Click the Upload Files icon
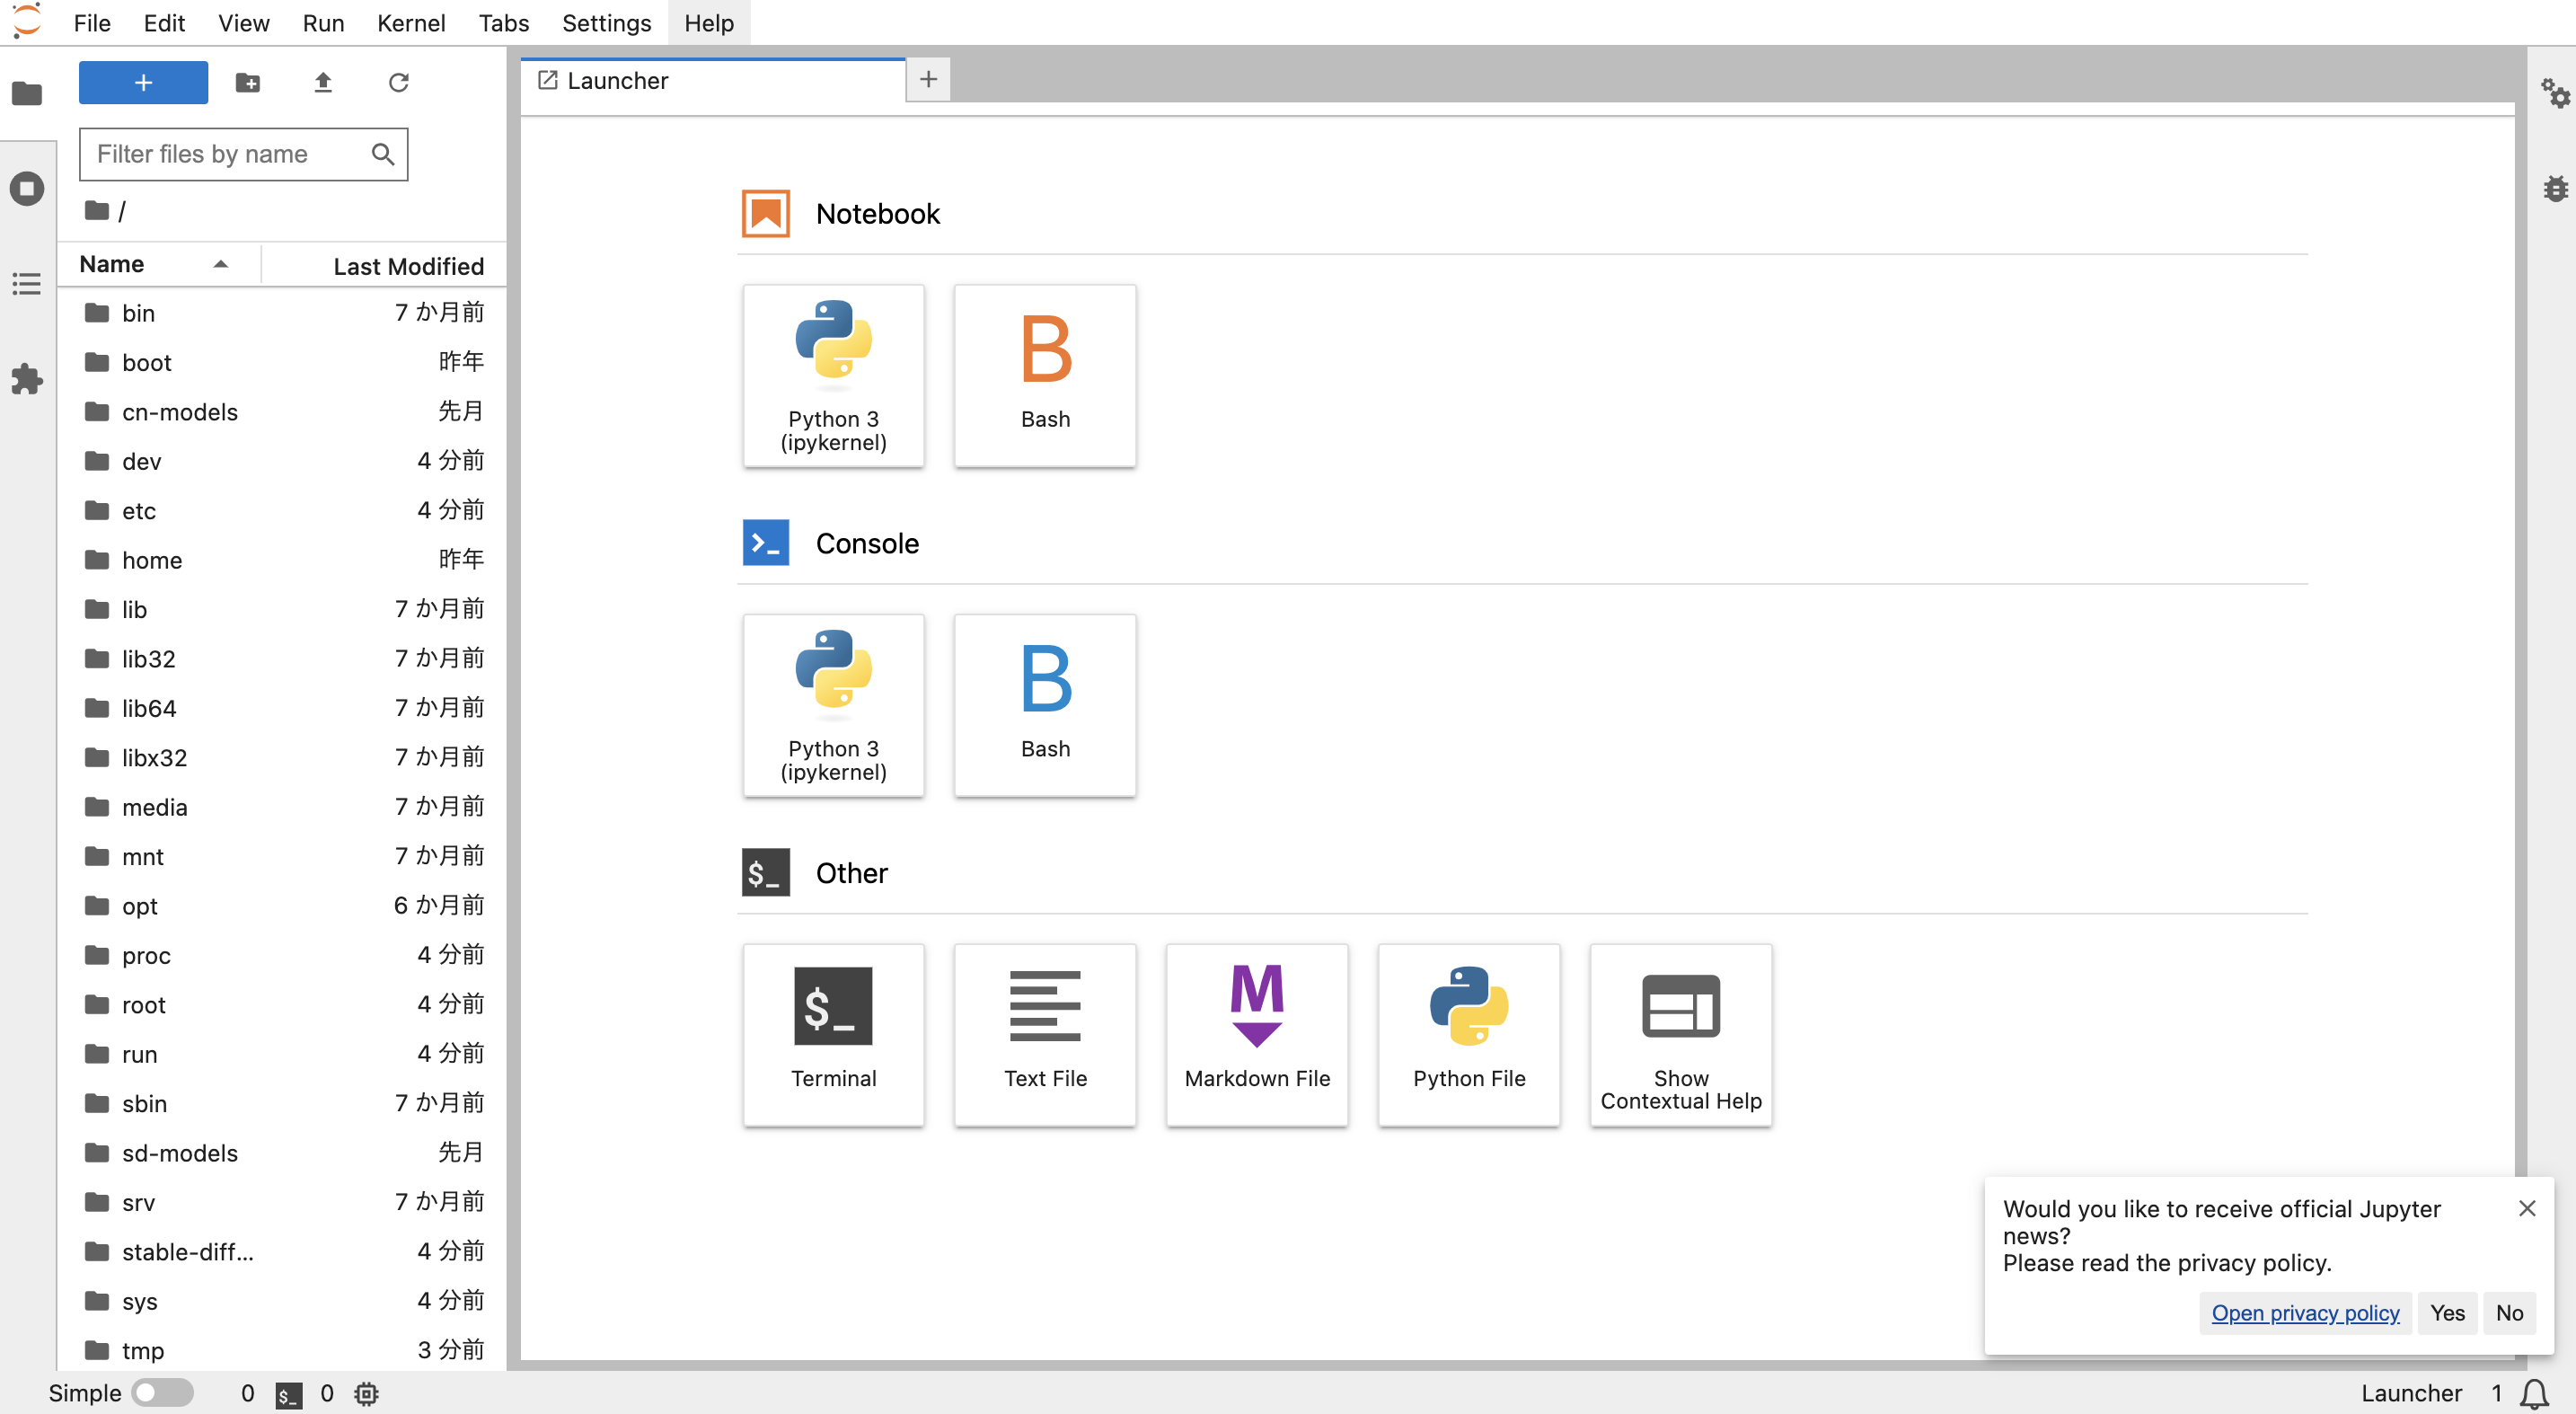The image size is (2576, 1414). (322, 82)
